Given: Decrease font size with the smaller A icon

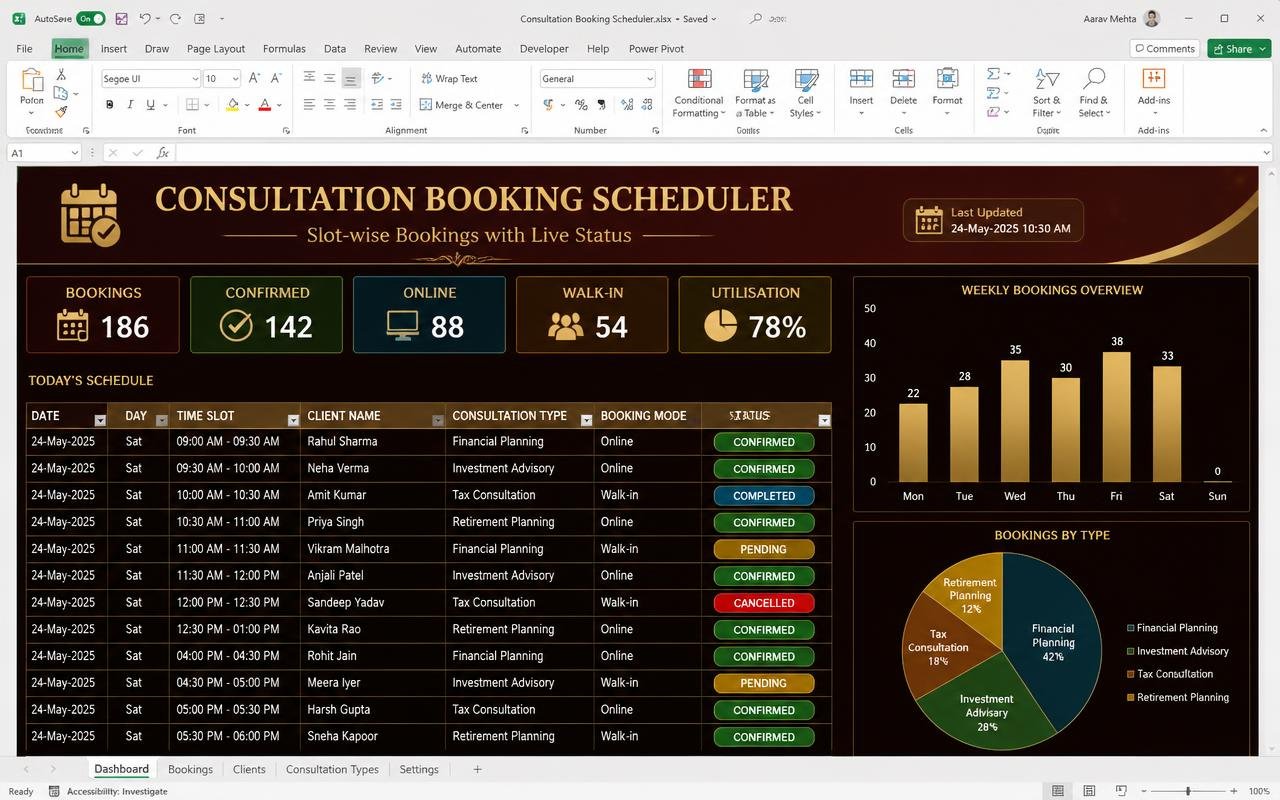Looking at the screenshot, I should [276, 78].
